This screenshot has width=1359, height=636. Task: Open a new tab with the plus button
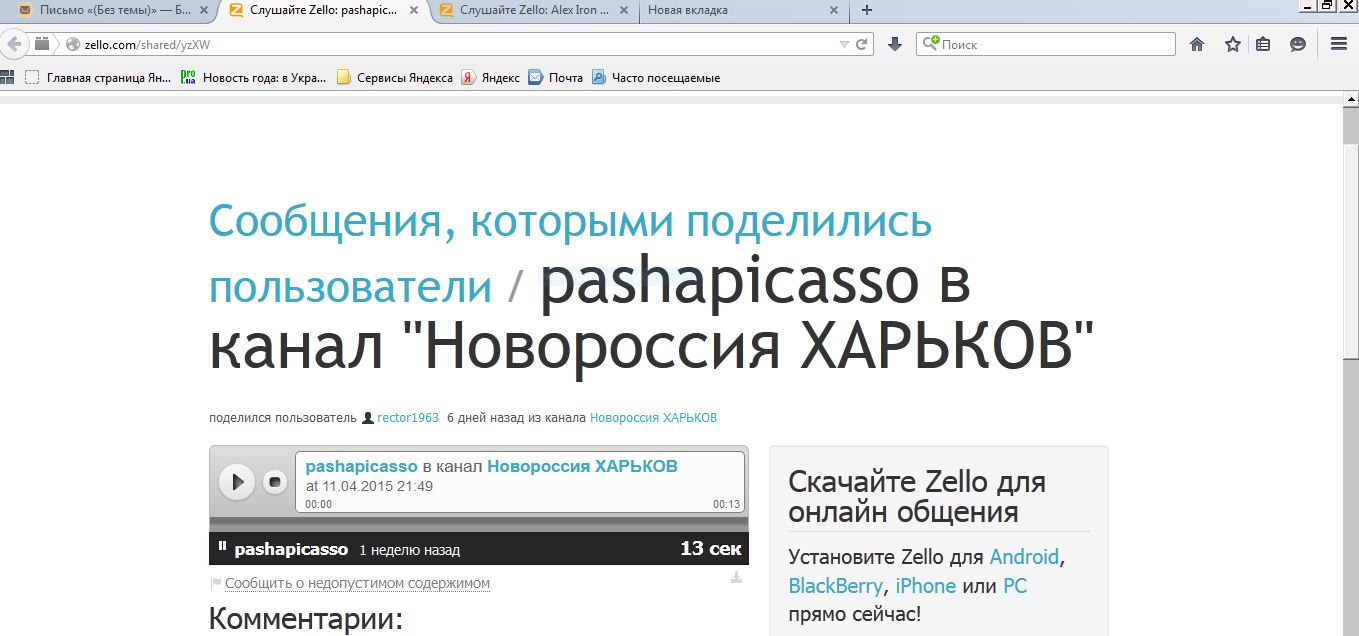867,10
